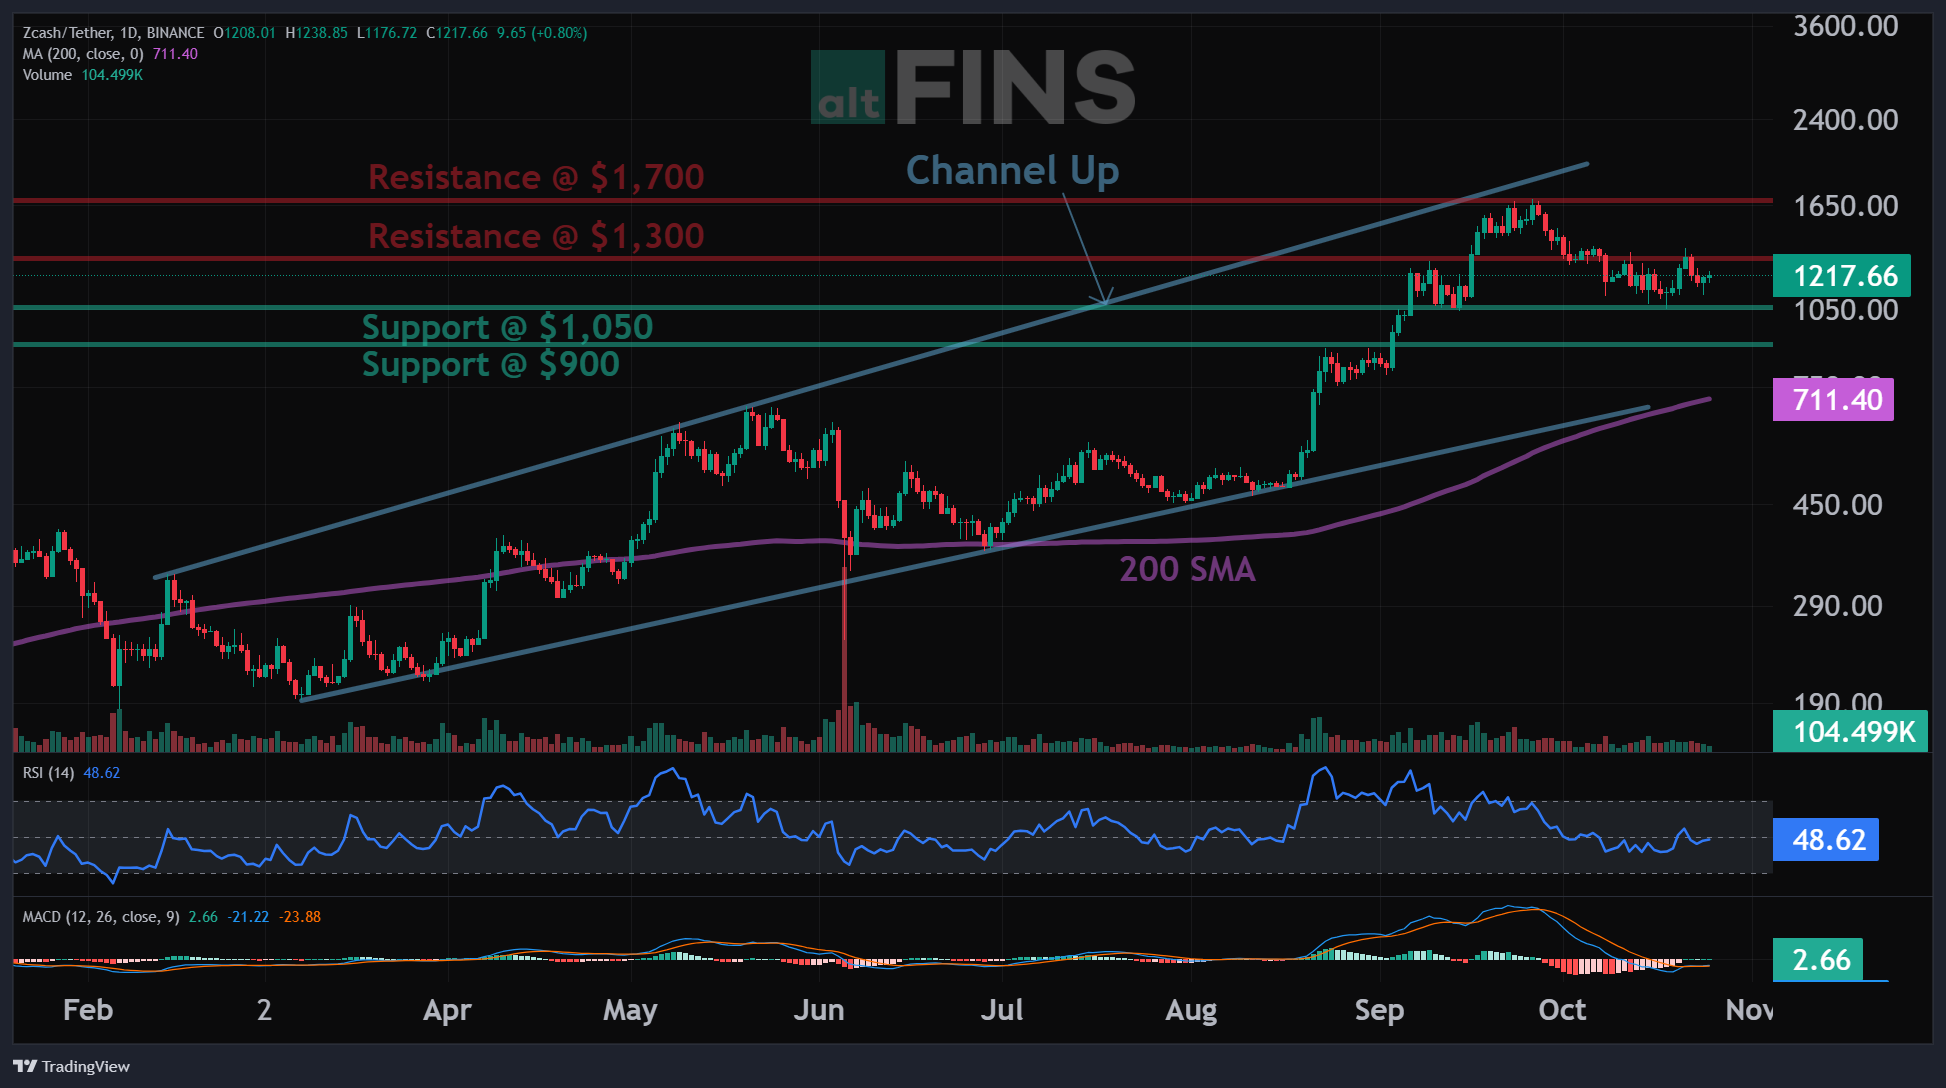Click the 2400.00 price scale label
Image resolution: width=1946 pixels, height=1088 pixels.
[x=1845, y=120]
